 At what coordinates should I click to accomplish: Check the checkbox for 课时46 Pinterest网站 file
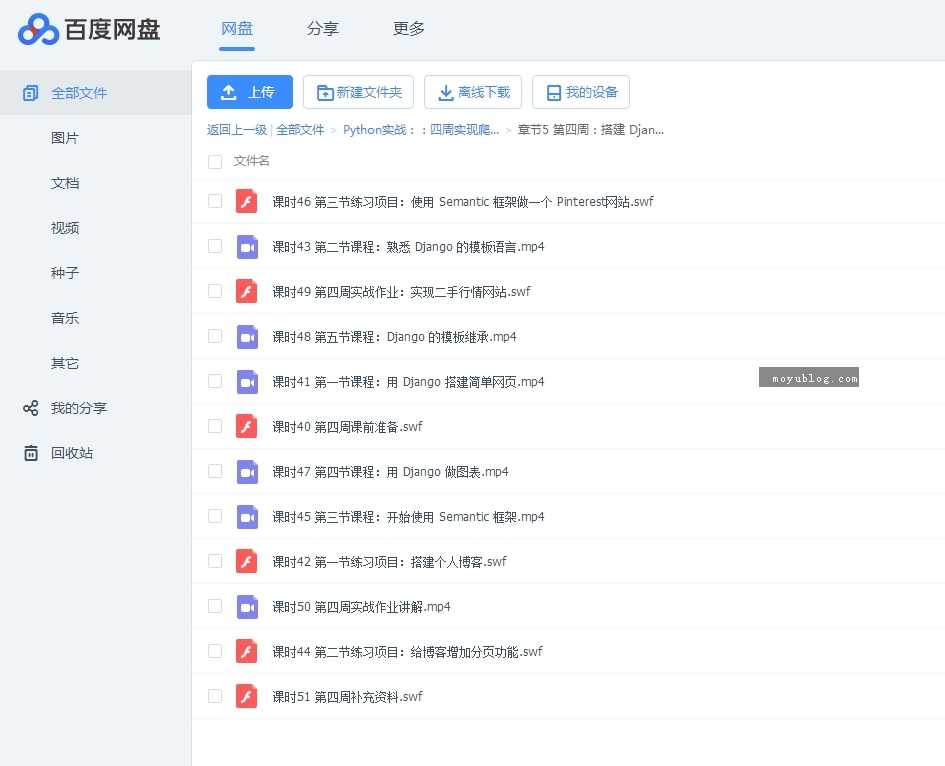click(215, 201)
